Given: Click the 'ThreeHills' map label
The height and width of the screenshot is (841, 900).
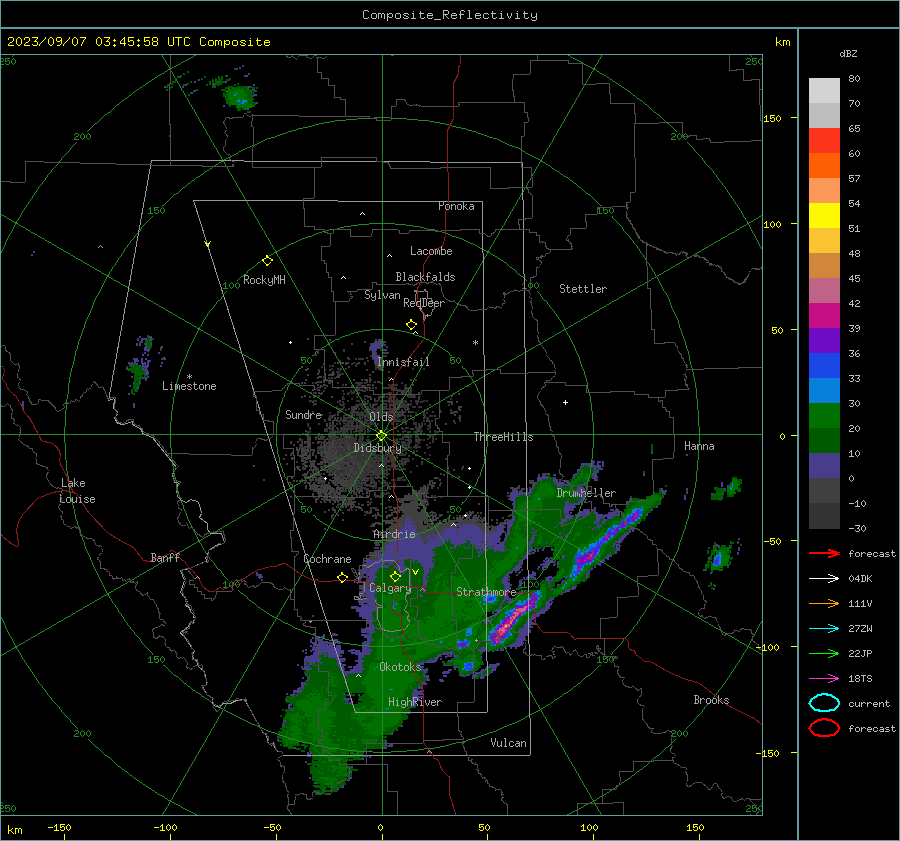Looking at the screenshot, I should tap(503, 437).
